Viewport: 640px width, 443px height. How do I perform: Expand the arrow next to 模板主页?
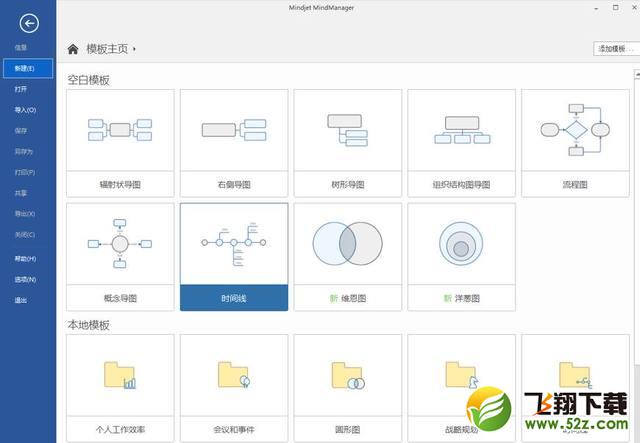(x=134, y=49)
